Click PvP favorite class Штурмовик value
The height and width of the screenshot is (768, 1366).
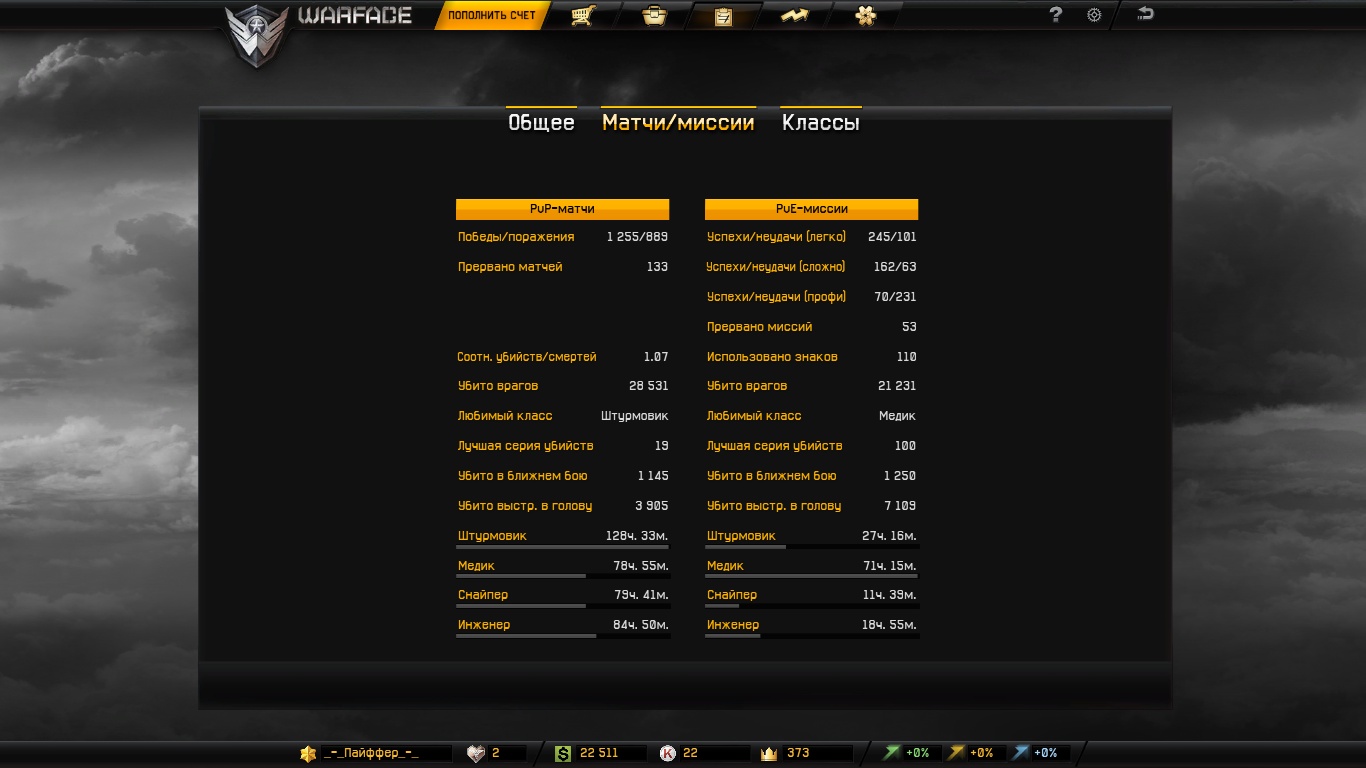pyautogui.click(x=635, y=416)
